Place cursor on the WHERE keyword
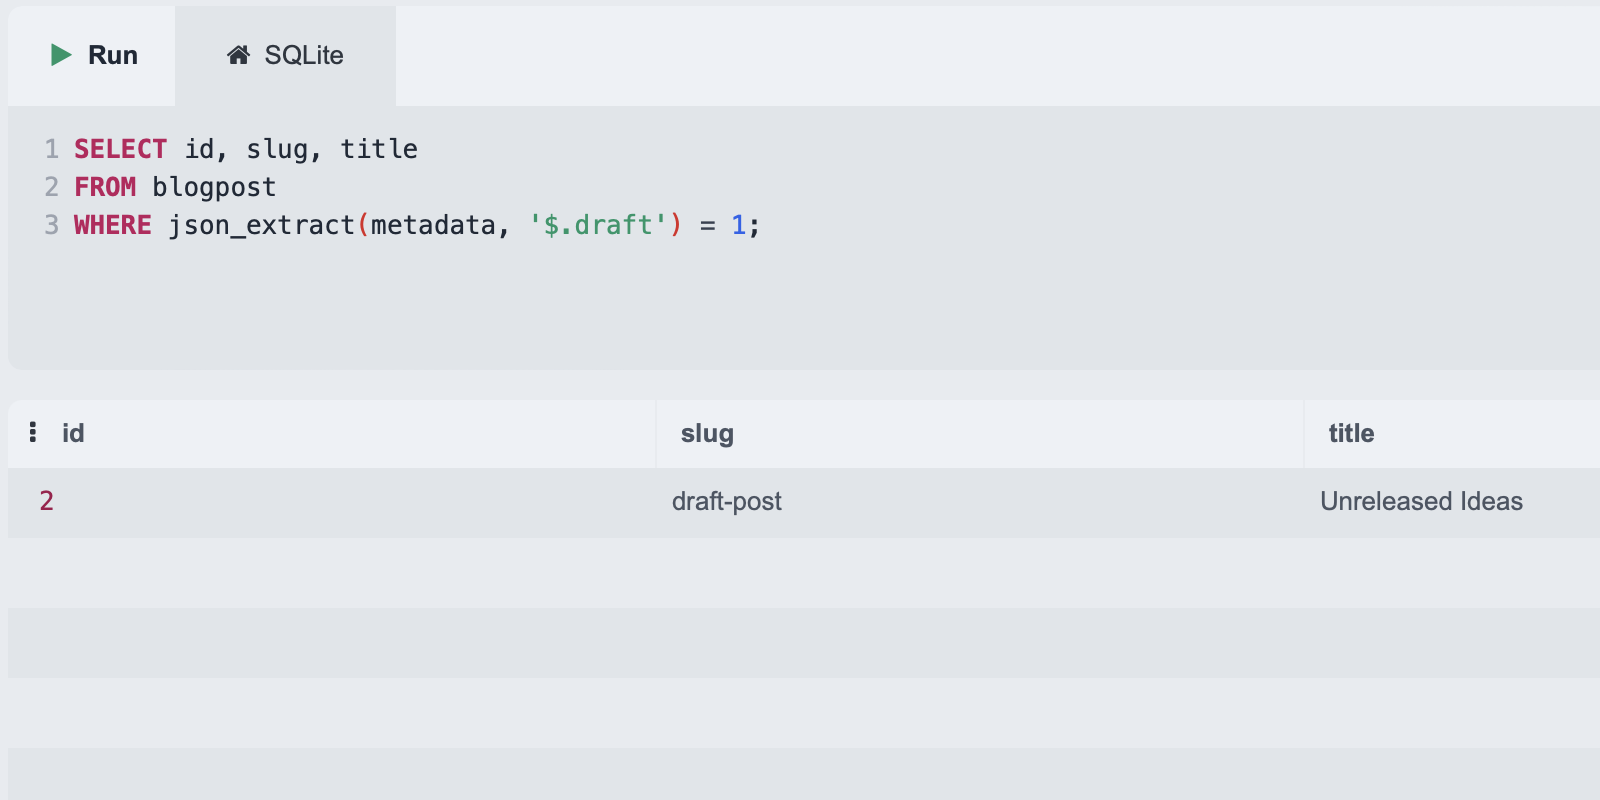Image resolution: width=1600 pixels, height=800 pixels. tap(112, 225)
